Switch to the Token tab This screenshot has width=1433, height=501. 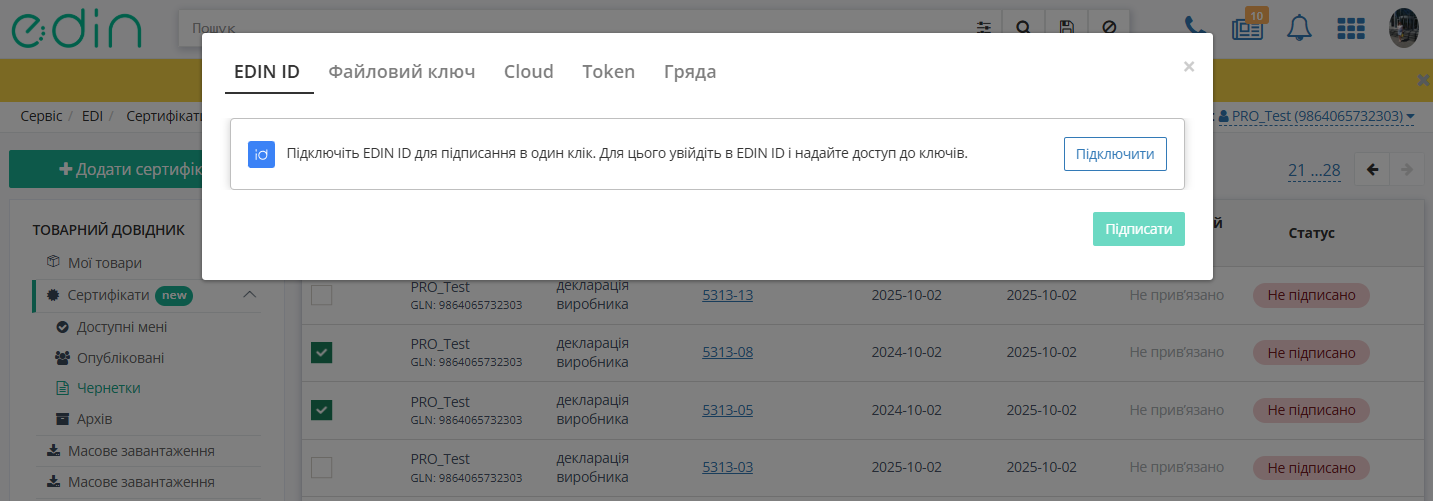(609, 72)
